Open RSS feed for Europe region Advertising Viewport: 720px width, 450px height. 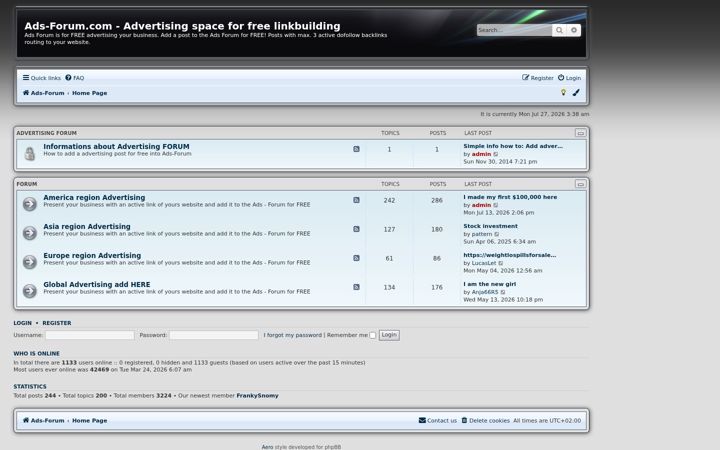pyautogui.click(x=356, y=258)
